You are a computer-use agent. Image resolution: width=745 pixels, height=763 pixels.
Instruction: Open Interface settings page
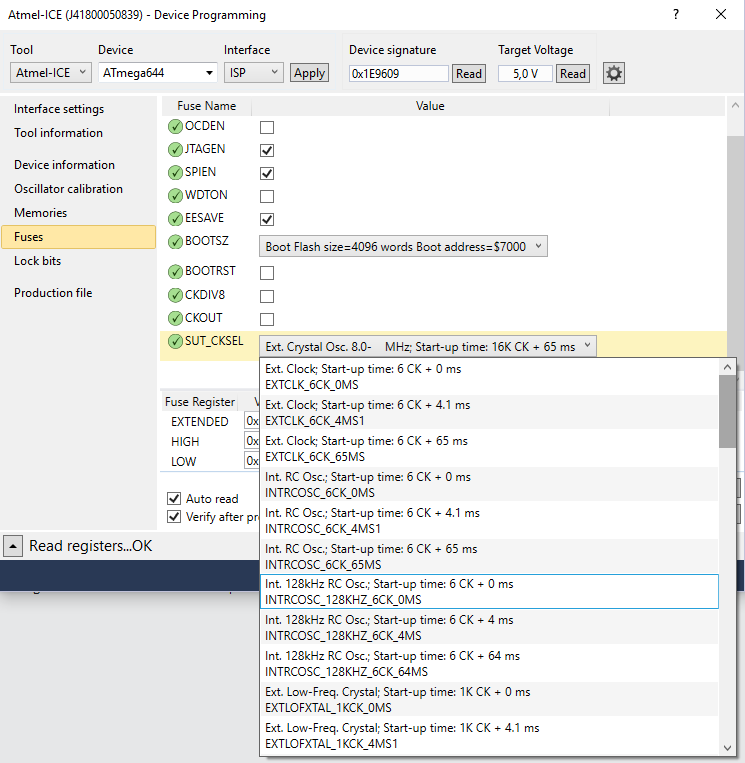tap(59, 109)
